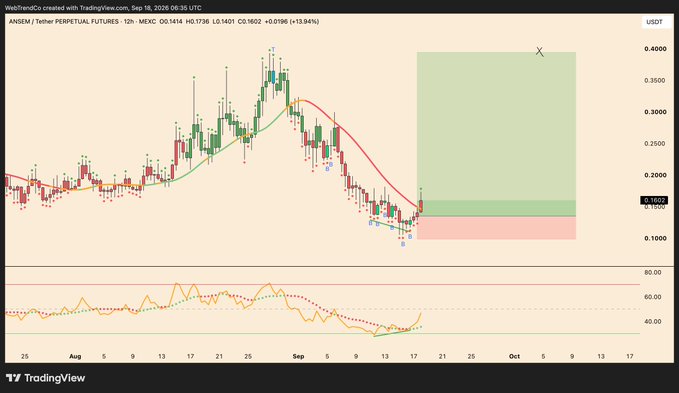Click the change value +0.0196 (+13.94%)

(x=292, y=21)
